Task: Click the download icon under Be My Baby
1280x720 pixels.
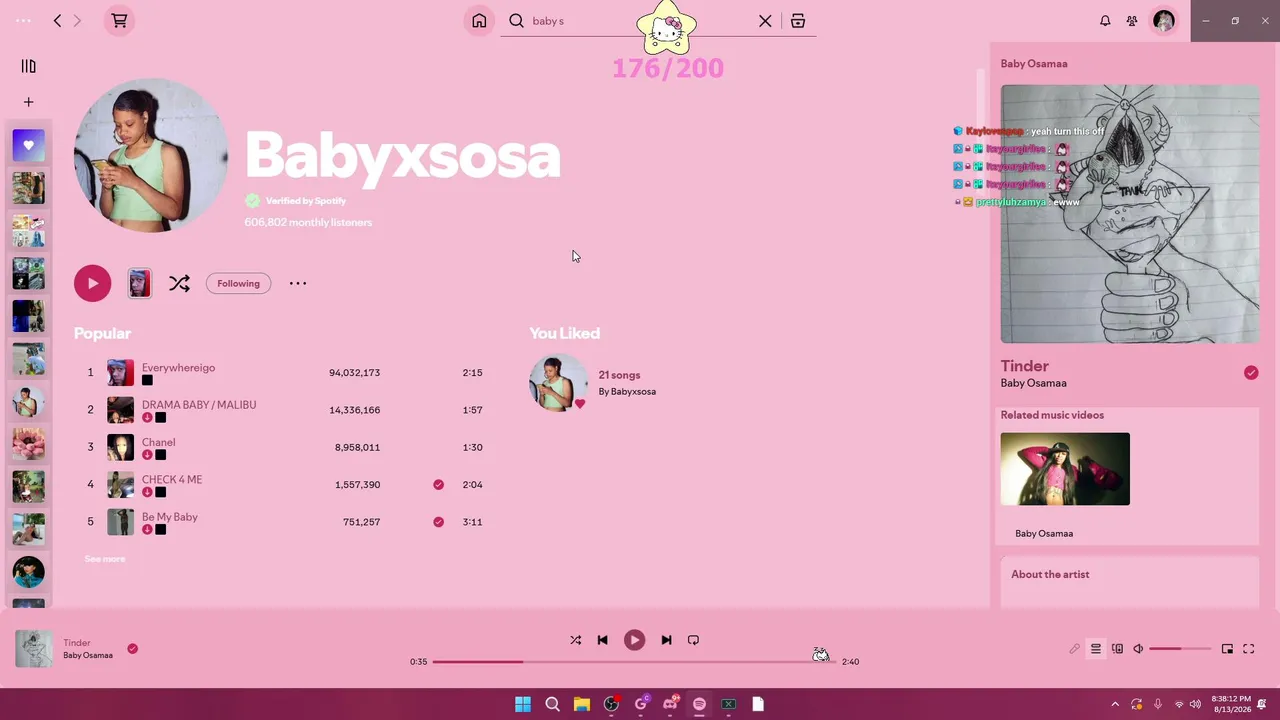Action: [x=147, y=529]
